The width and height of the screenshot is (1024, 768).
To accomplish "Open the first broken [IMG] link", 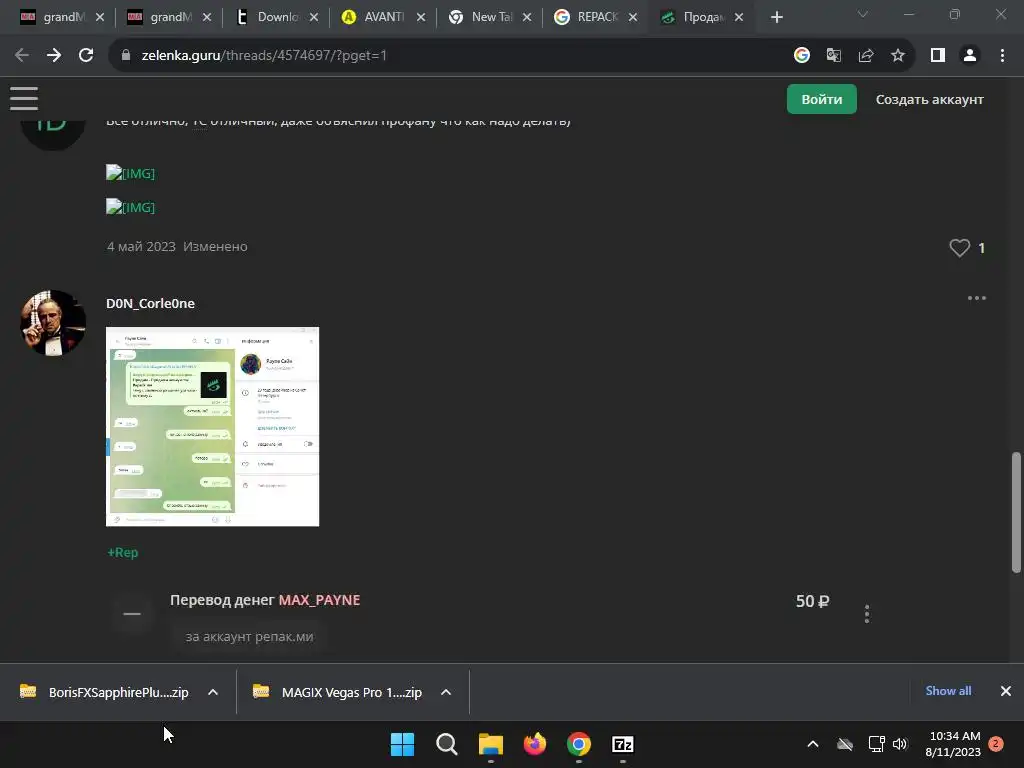I will [131, 173].
